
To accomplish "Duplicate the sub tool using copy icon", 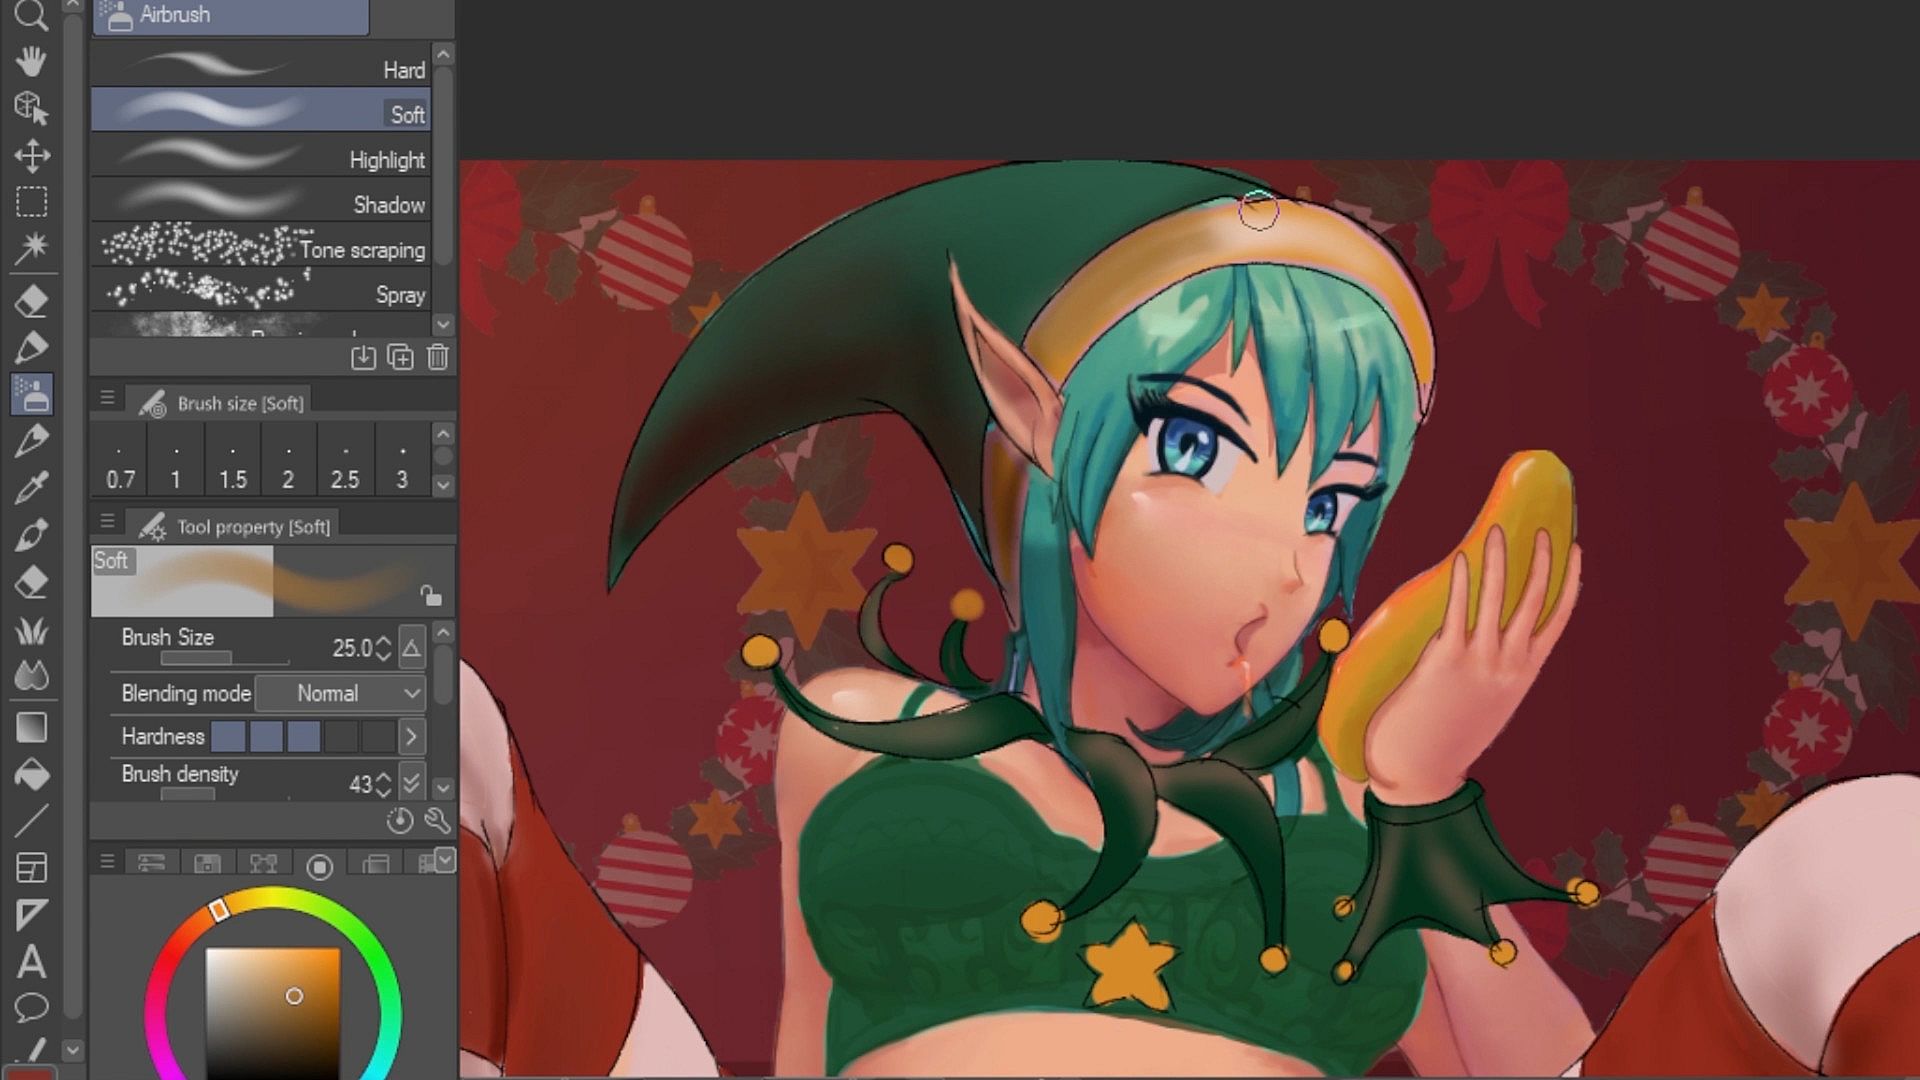I will [x=400, y=358].
